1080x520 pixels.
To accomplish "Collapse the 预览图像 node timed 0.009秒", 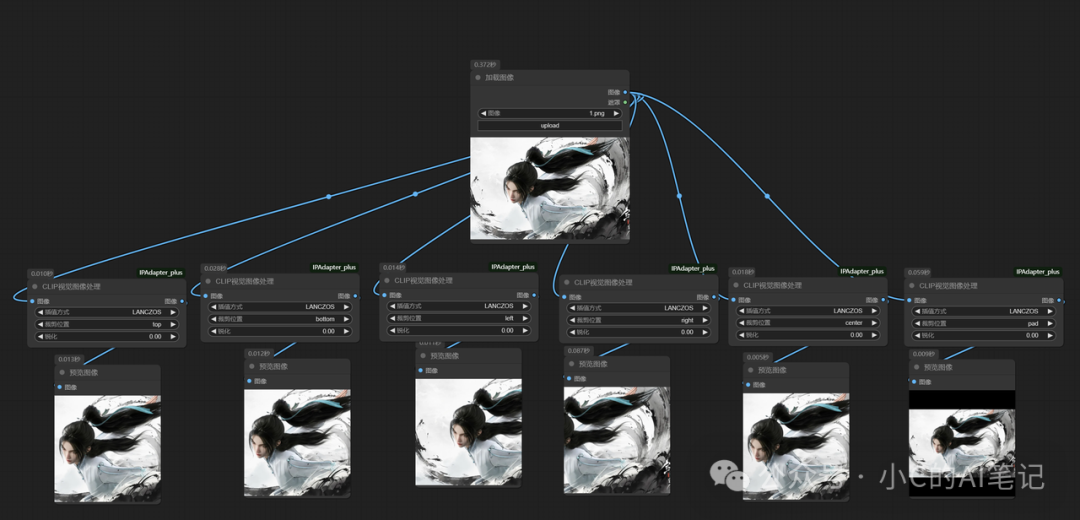I will [916, 367].
